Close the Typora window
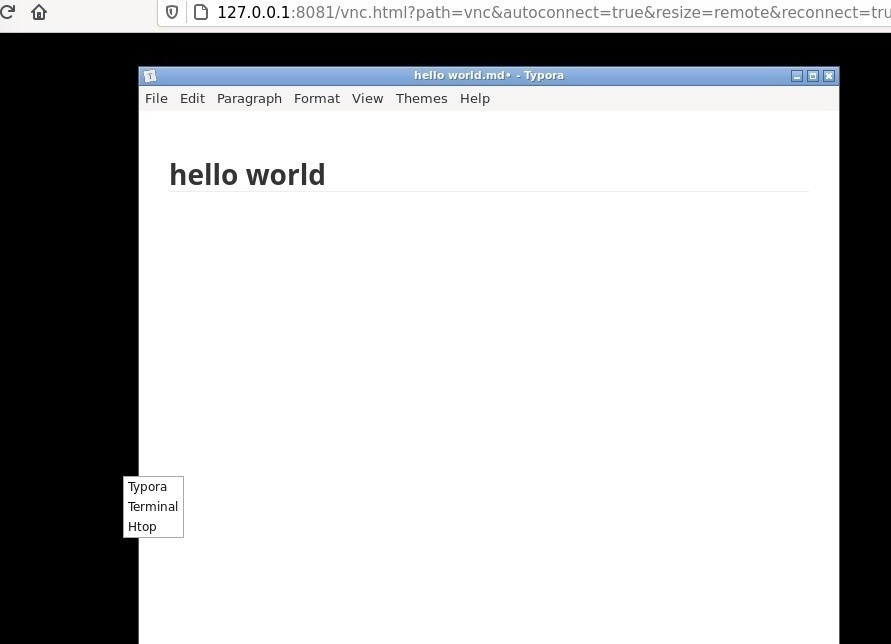 (828, 76)
